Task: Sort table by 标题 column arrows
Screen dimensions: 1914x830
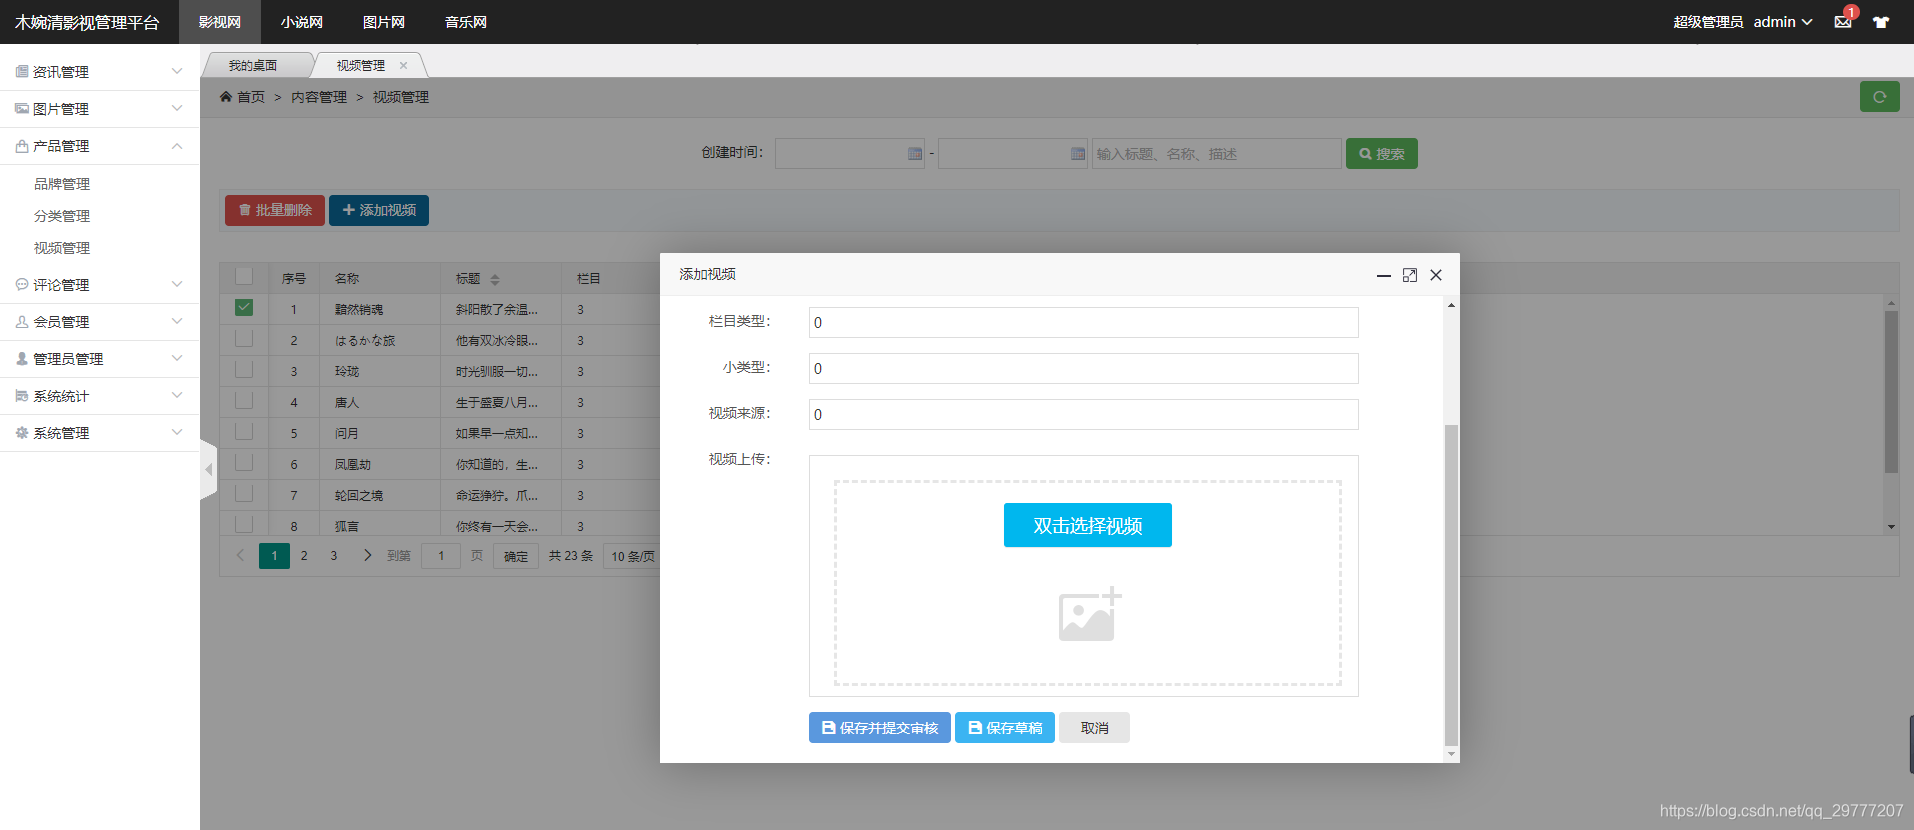Action: 495,280
